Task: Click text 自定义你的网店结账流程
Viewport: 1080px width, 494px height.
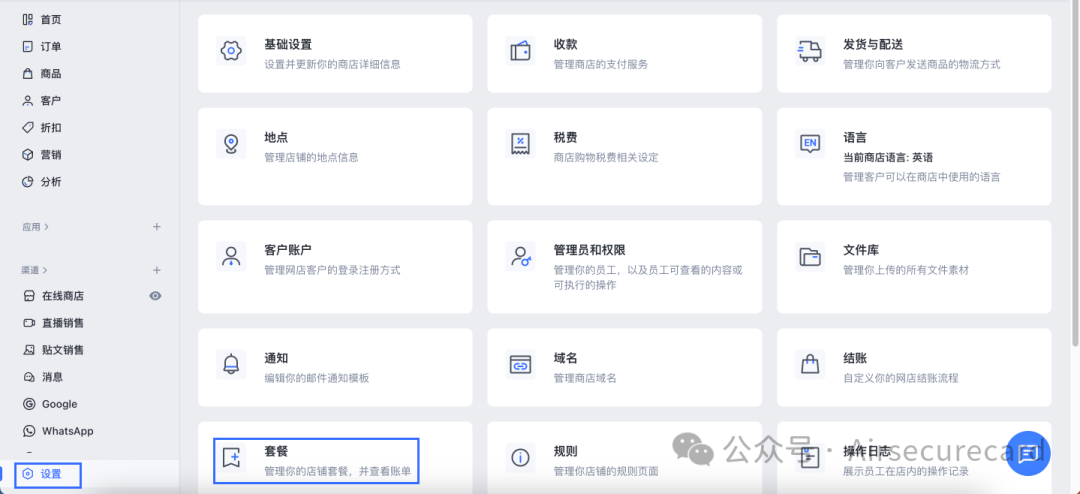Action: (900, 378)
